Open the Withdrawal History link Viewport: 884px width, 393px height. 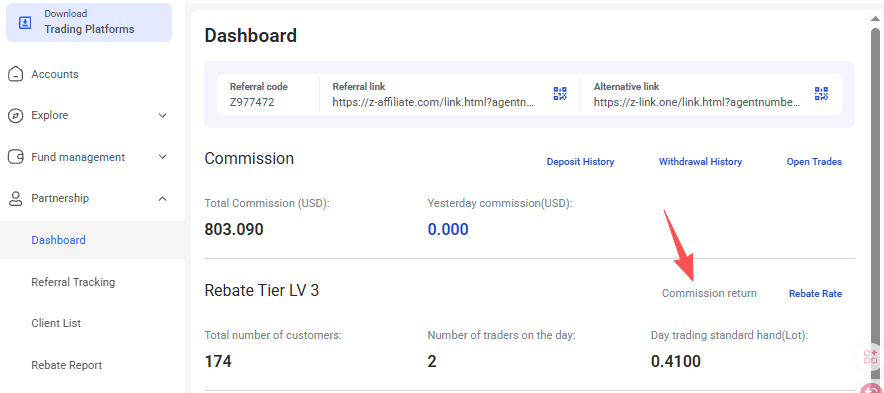700,162
